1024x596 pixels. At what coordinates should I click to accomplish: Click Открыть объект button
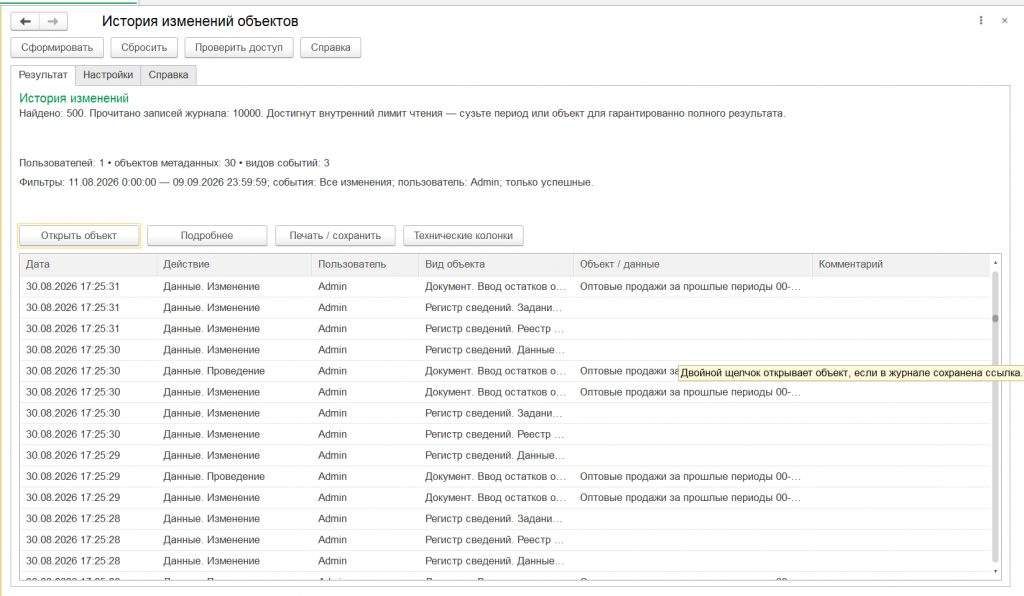coord(79,236)
